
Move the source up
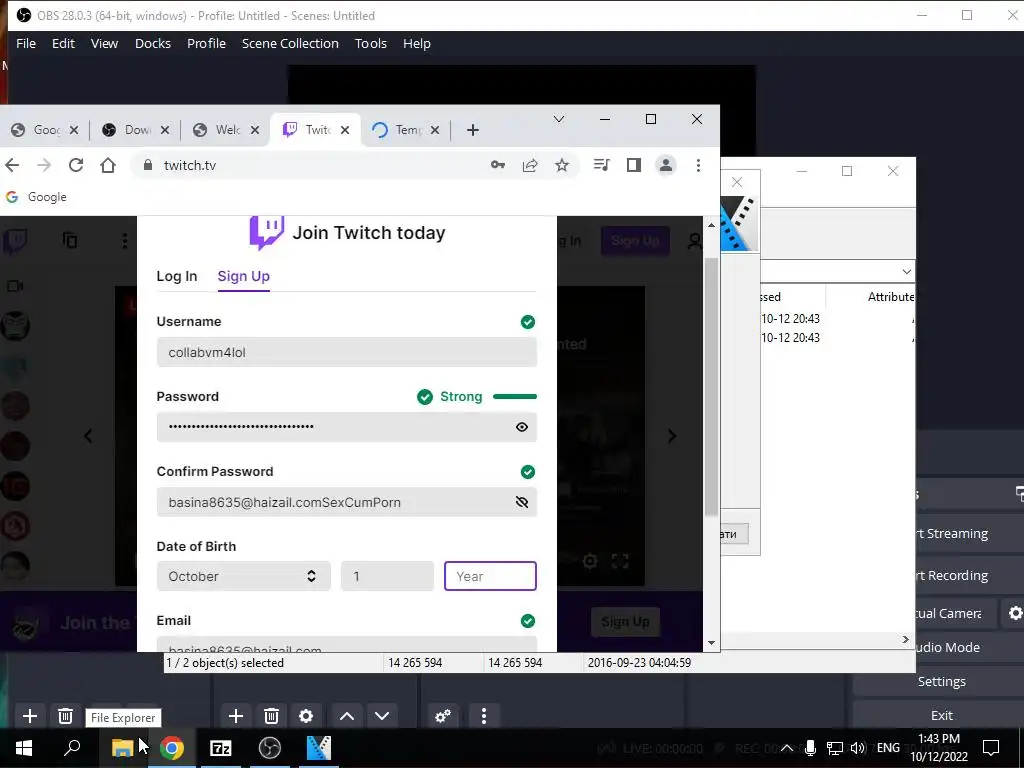347,716
